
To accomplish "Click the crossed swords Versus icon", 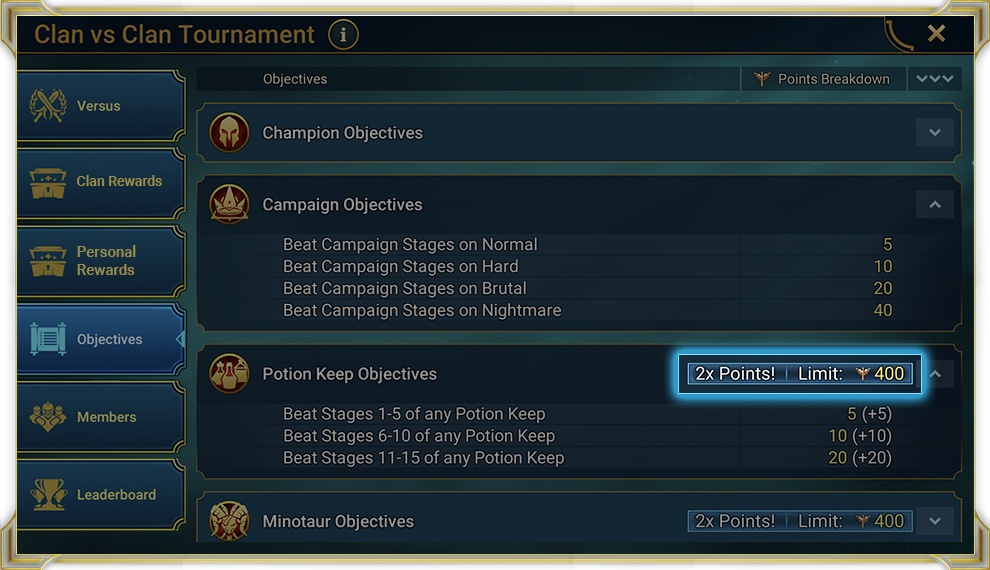I will (x=48, y=106).
